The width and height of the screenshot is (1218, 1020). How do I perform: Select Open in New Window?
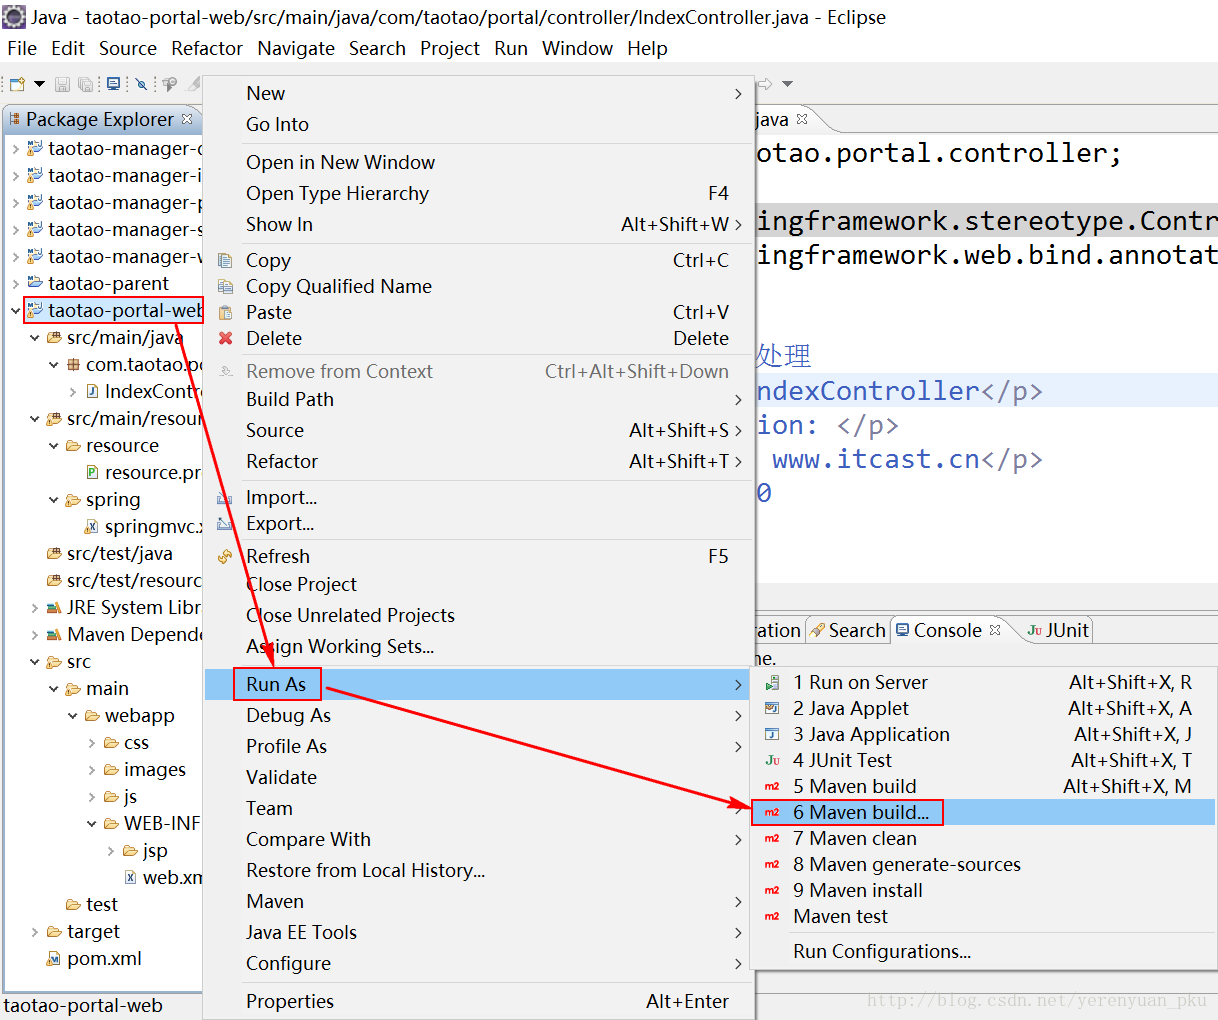click(477, 162)
